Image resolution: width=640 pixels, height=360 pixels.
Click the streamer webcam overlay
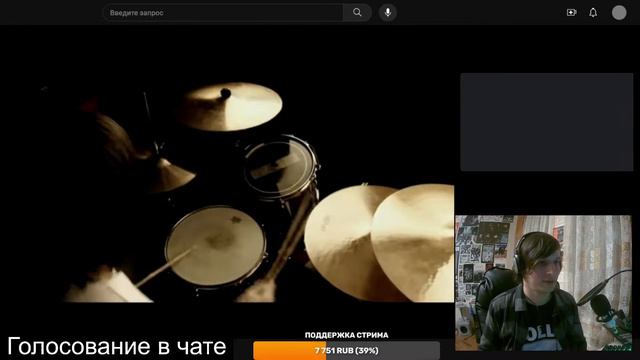click(543, 283)
